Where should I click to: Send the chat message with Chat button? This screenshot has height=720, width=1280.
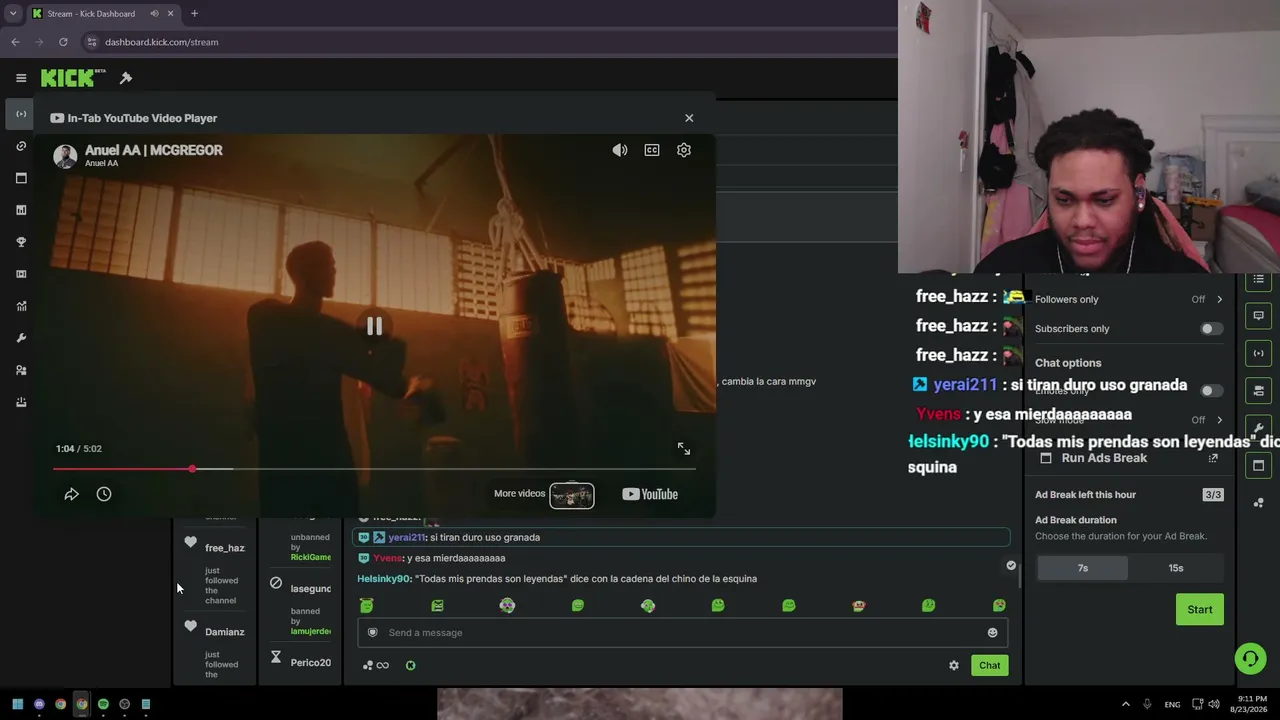[x=990, y=665]
